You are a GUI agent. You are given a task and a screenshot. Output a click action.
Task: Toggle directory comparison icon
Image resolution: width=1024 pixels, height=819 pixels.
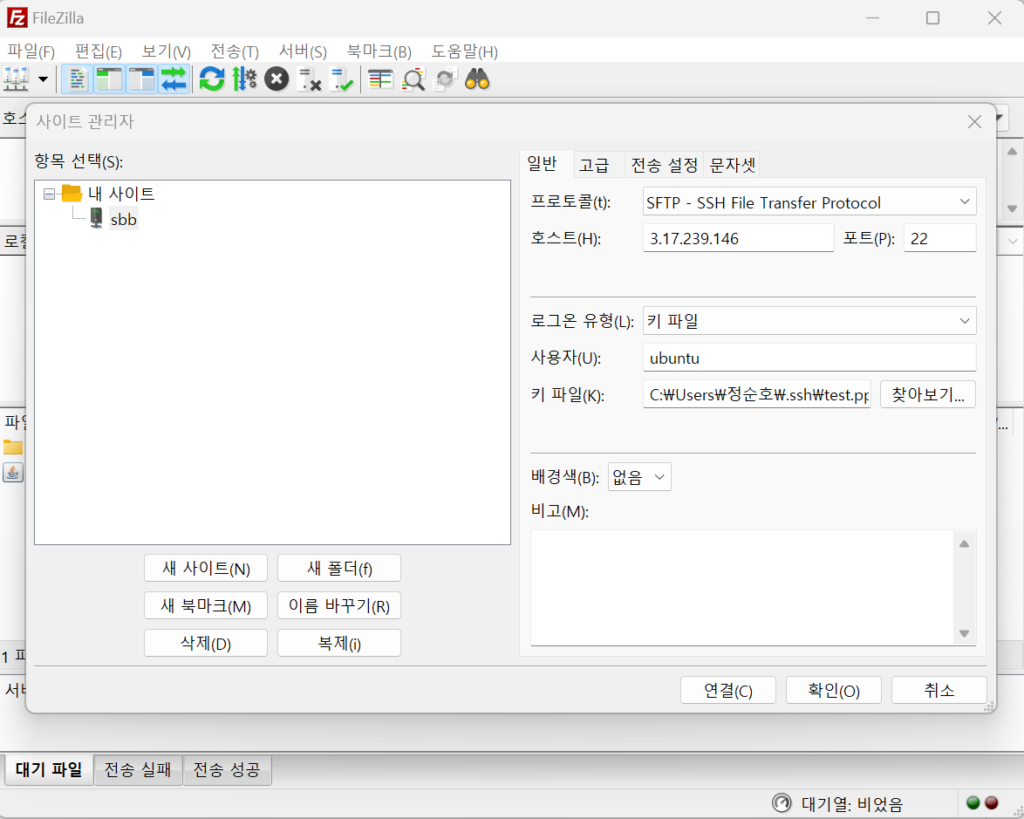[413, 80]
